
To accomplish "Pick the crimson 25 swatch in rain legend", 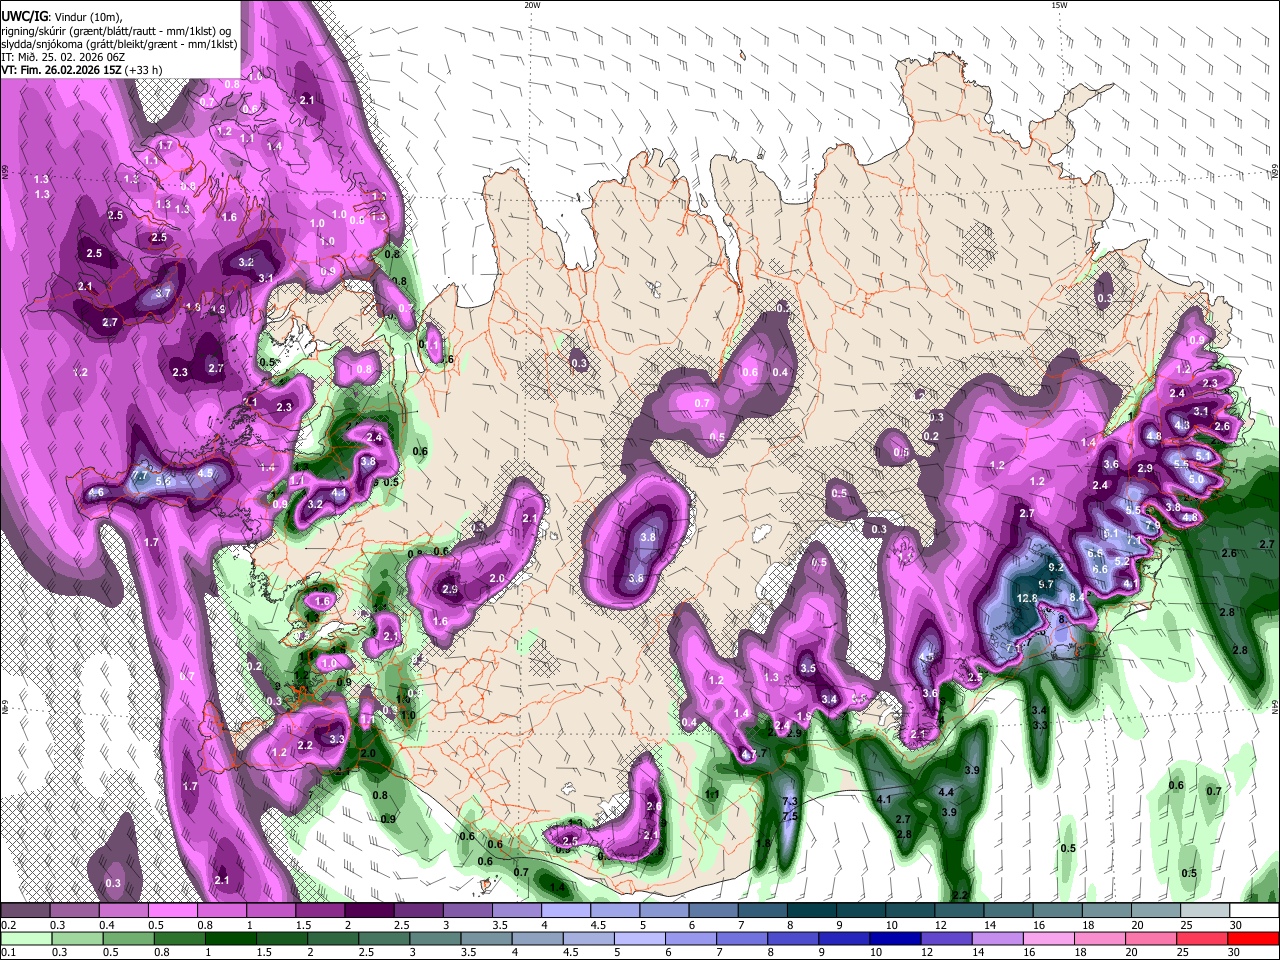I will pyautogui.click(x=1201, y=938).
